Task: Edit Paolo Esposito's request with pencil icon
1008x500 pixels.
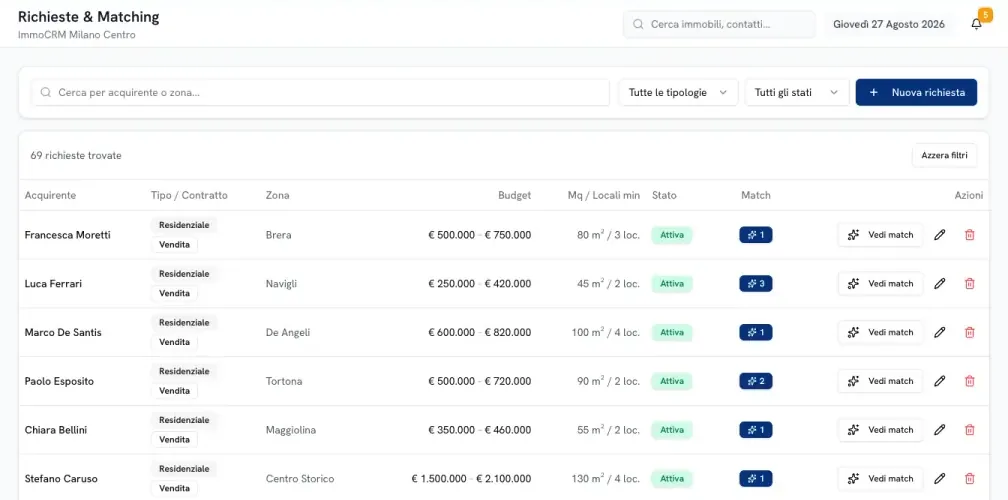Action: click(x=939, y=381)
